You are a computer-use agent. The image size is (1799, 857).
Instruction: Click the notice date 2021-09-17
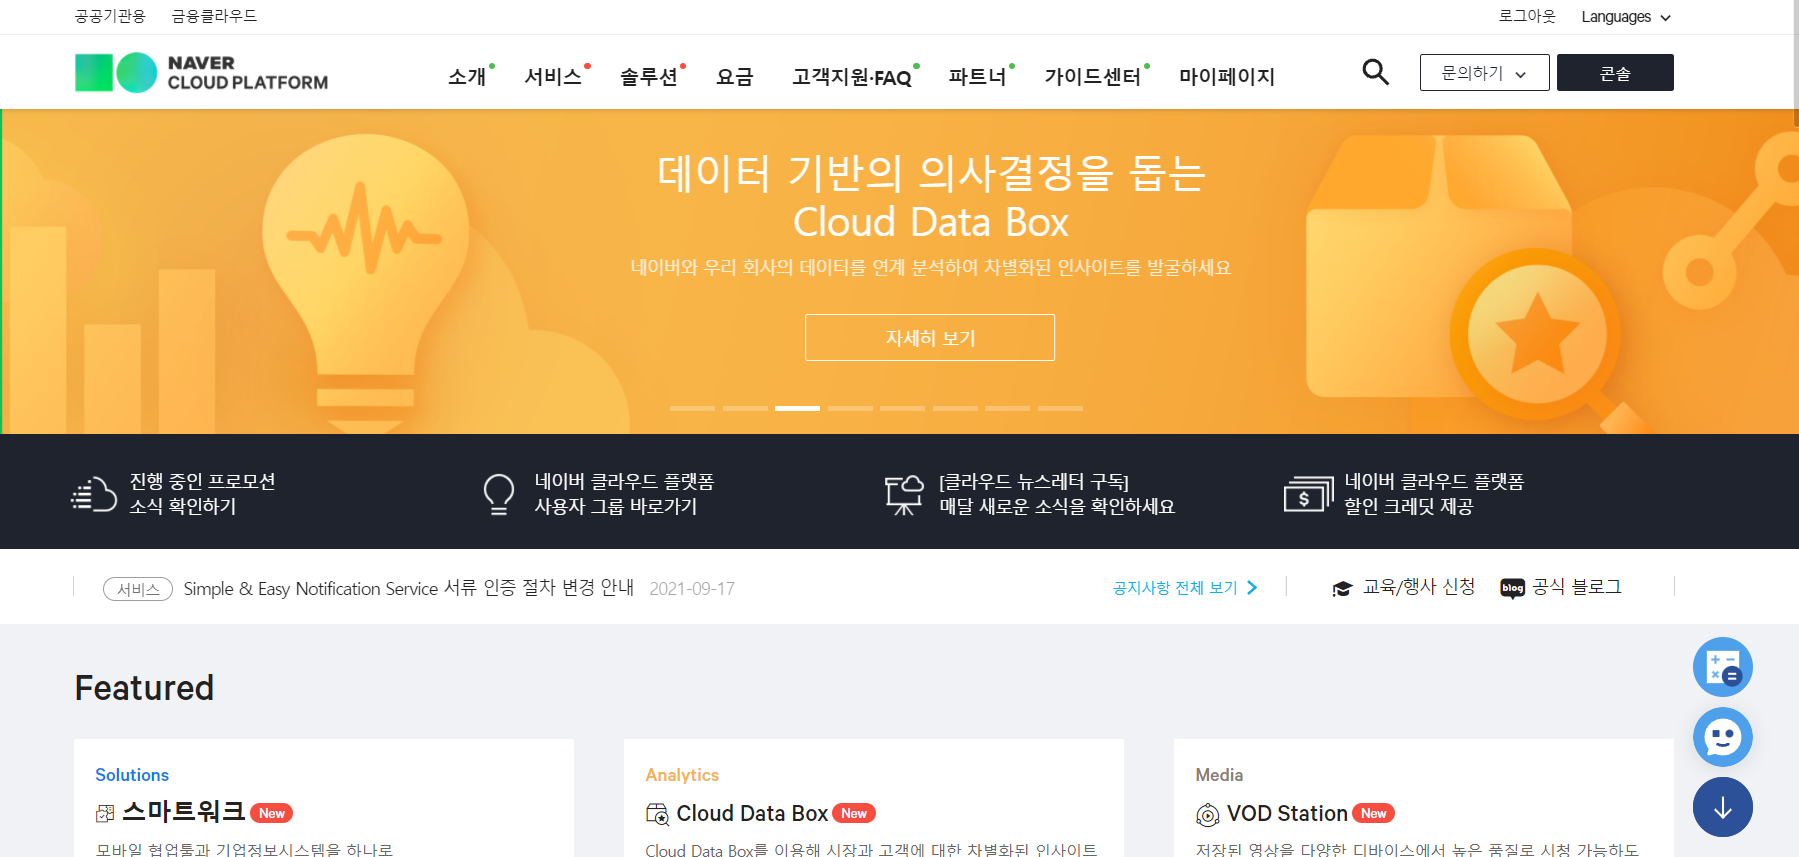692,589
